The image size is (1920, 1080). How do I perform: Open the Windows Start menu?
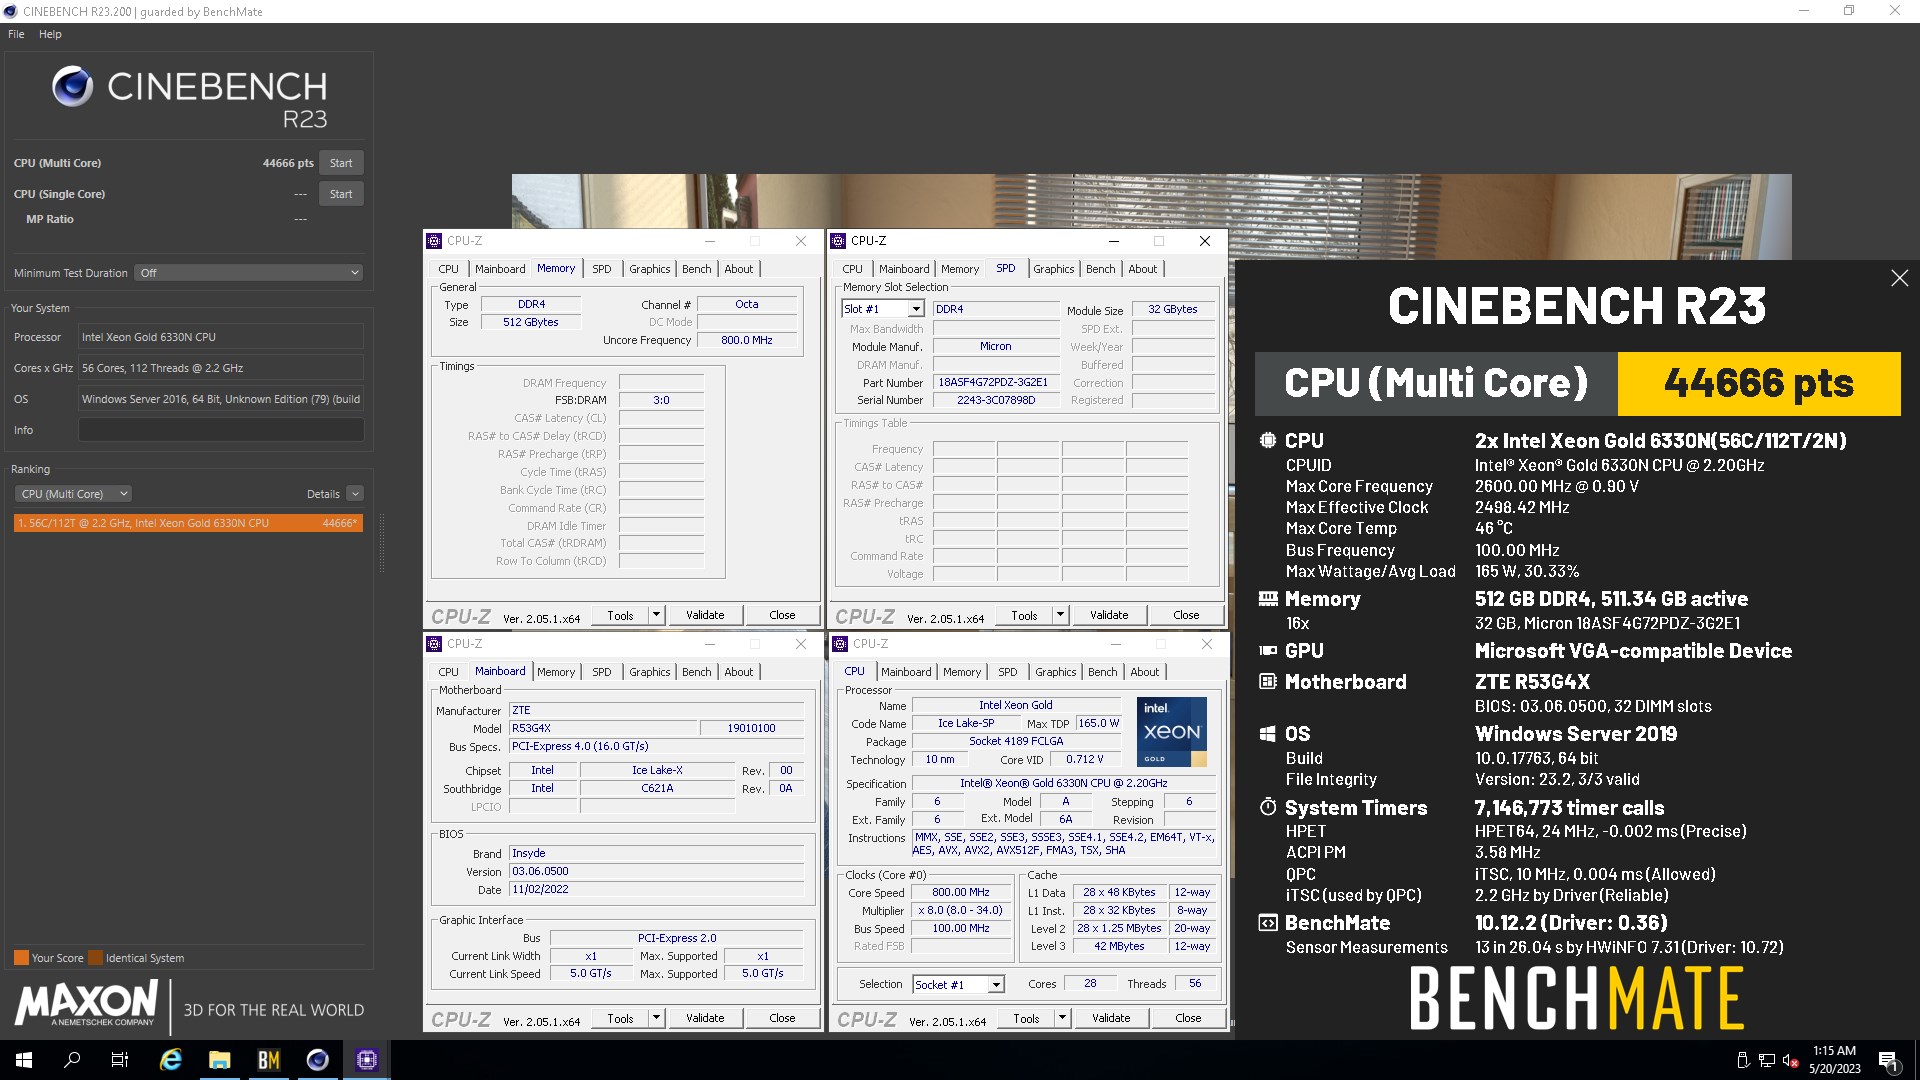pos(24,1060)
